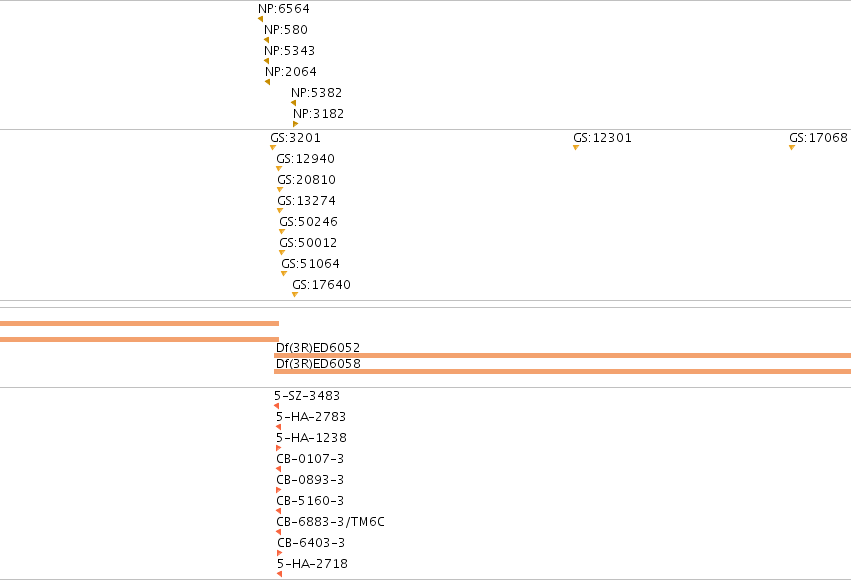Select the NP:5382 insertion label
This screenshot has height=580, width=851.
click(316, 93)
